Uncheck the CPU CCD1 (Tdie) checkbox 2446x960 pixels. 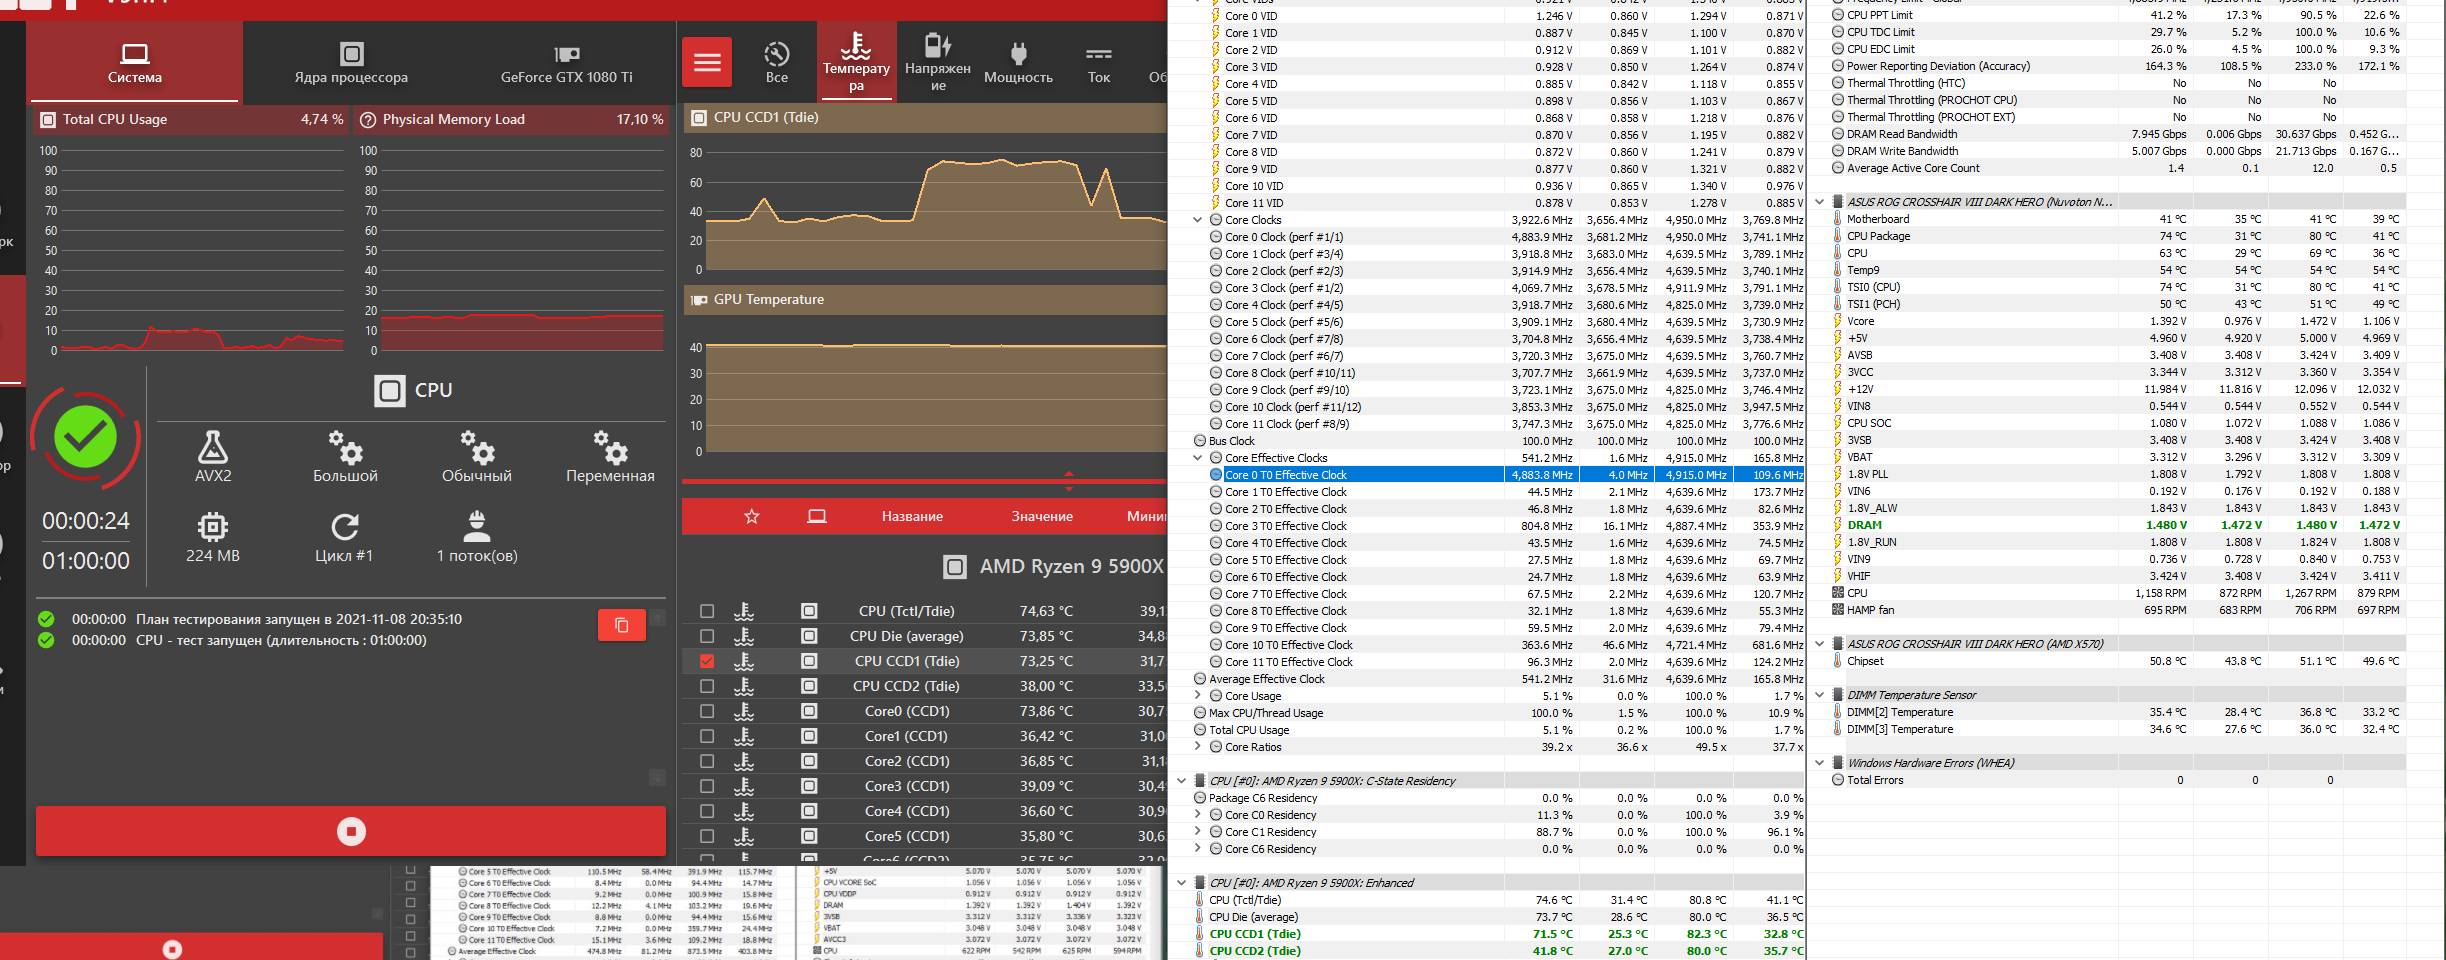click(707, 661)
